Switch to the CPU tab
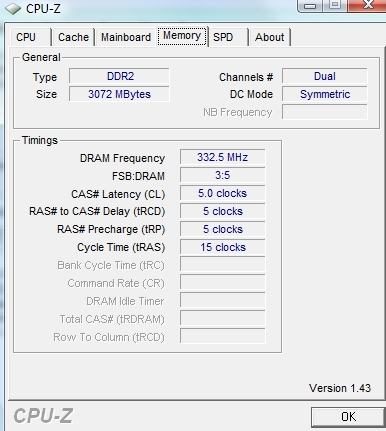 click(x=30, y=37)
